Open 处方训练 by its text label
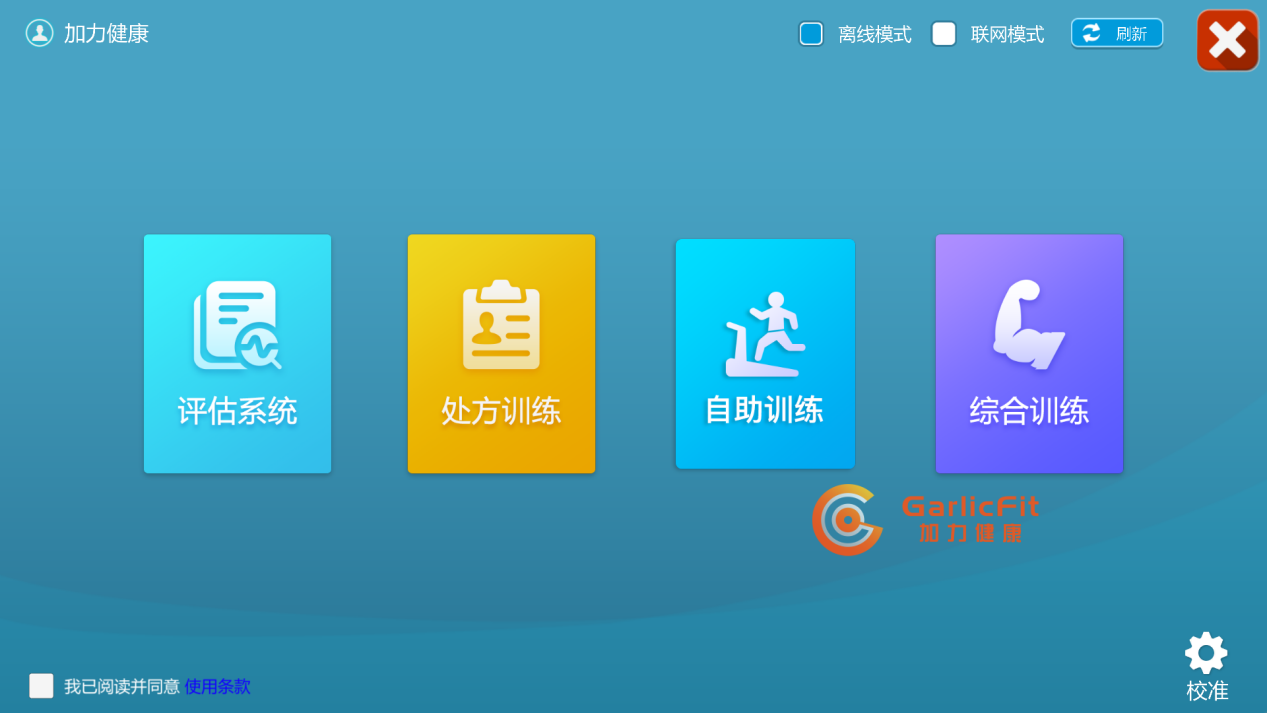The height and width of the screenshot is (713, 1267). (501, 411)
